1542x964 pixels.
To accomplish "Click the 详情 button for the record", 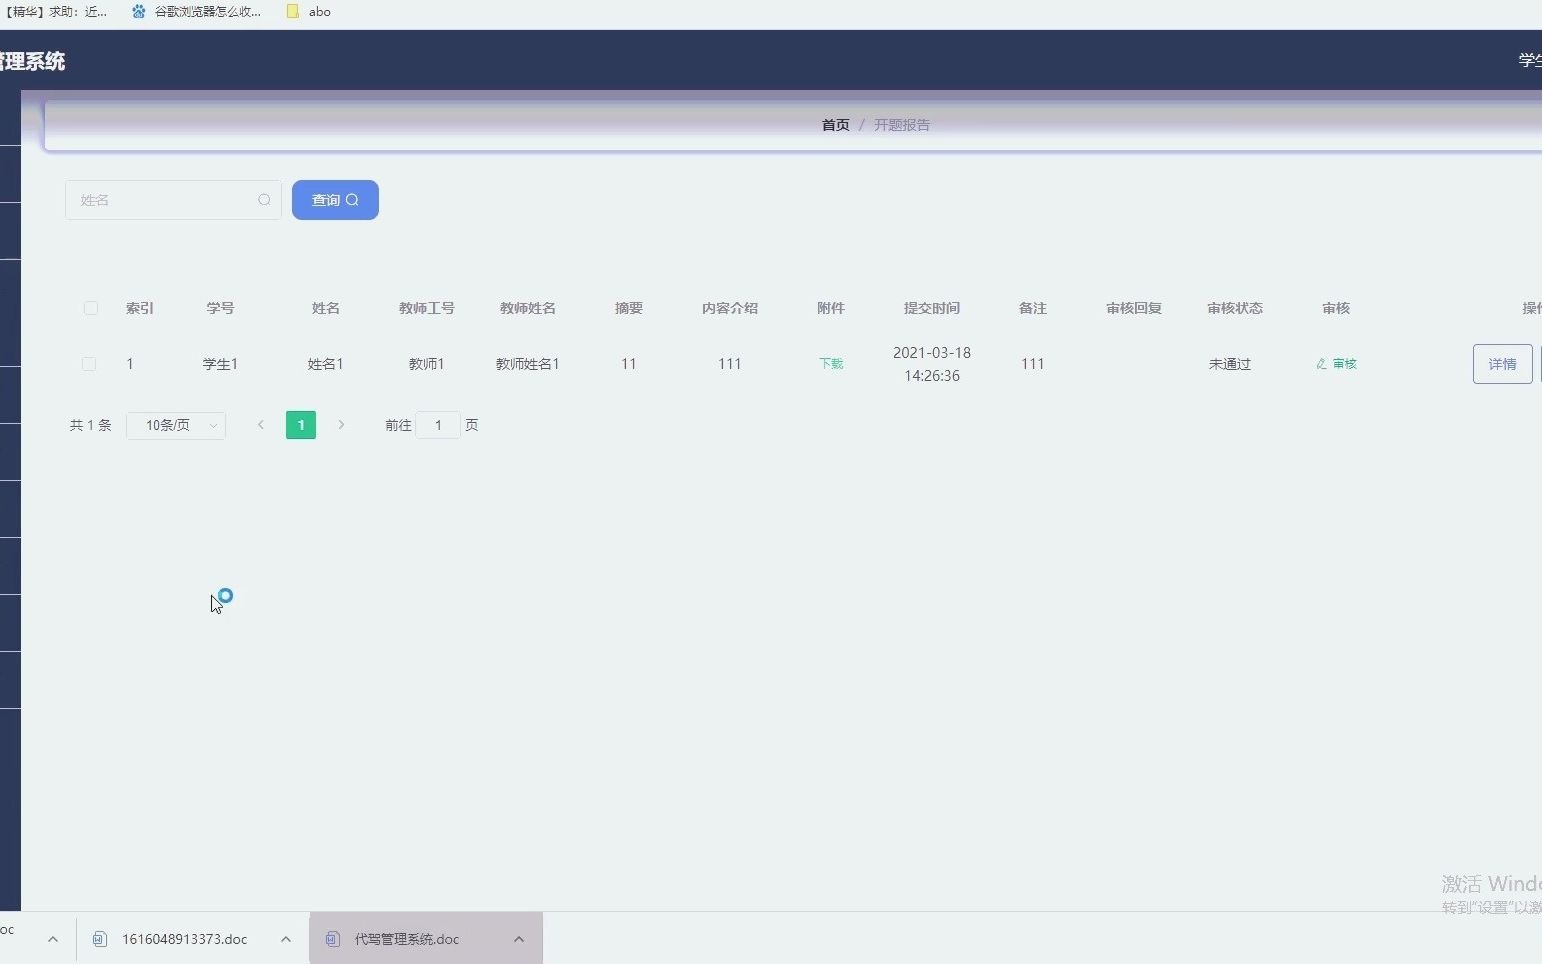I will pyautogui.click(x=1503, y=364).
